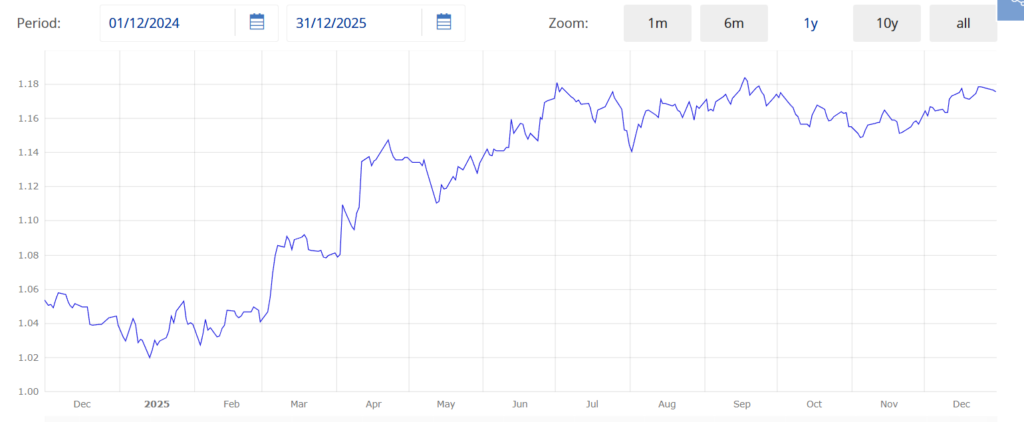Click the start date field 01/12/2024

click(x=166, y=23)
